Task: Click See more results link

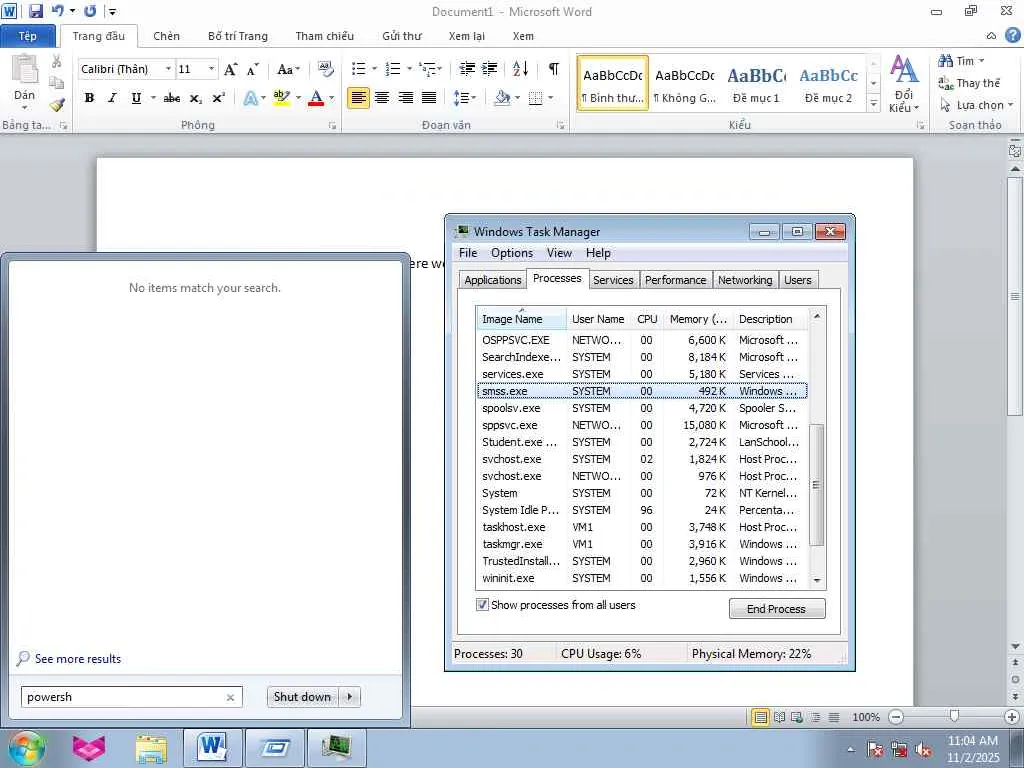Action: pos(78,659)
